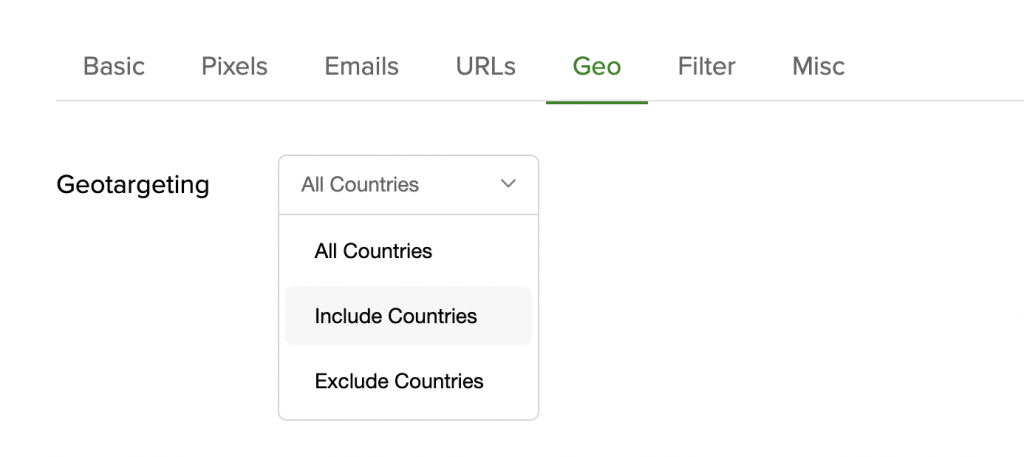
Task: Select the URLs tab
Action: (485, 67)
